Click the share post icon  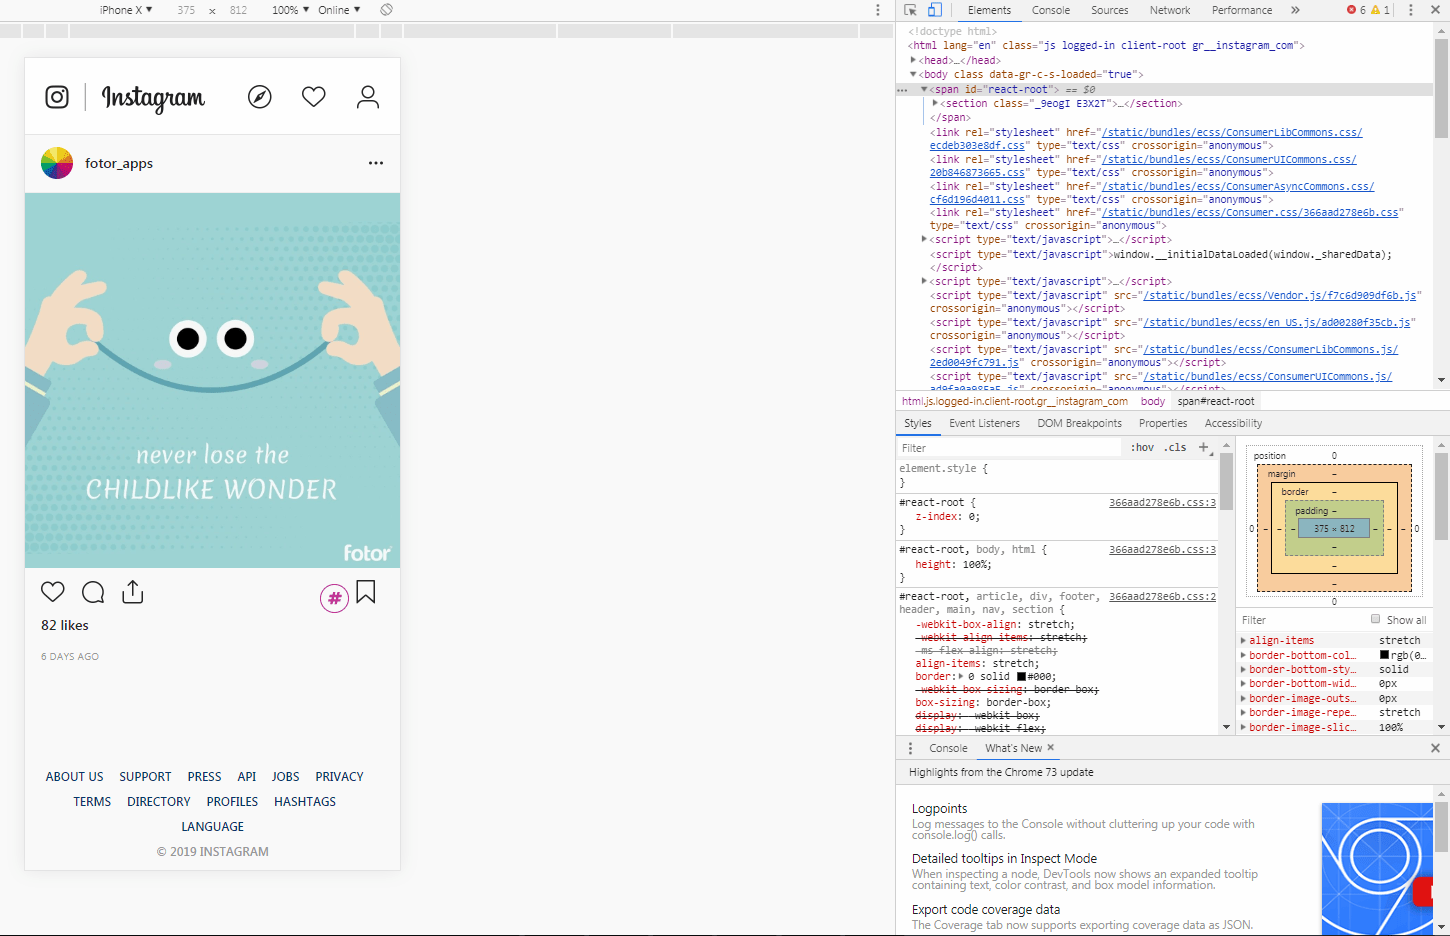click(133, 592)
